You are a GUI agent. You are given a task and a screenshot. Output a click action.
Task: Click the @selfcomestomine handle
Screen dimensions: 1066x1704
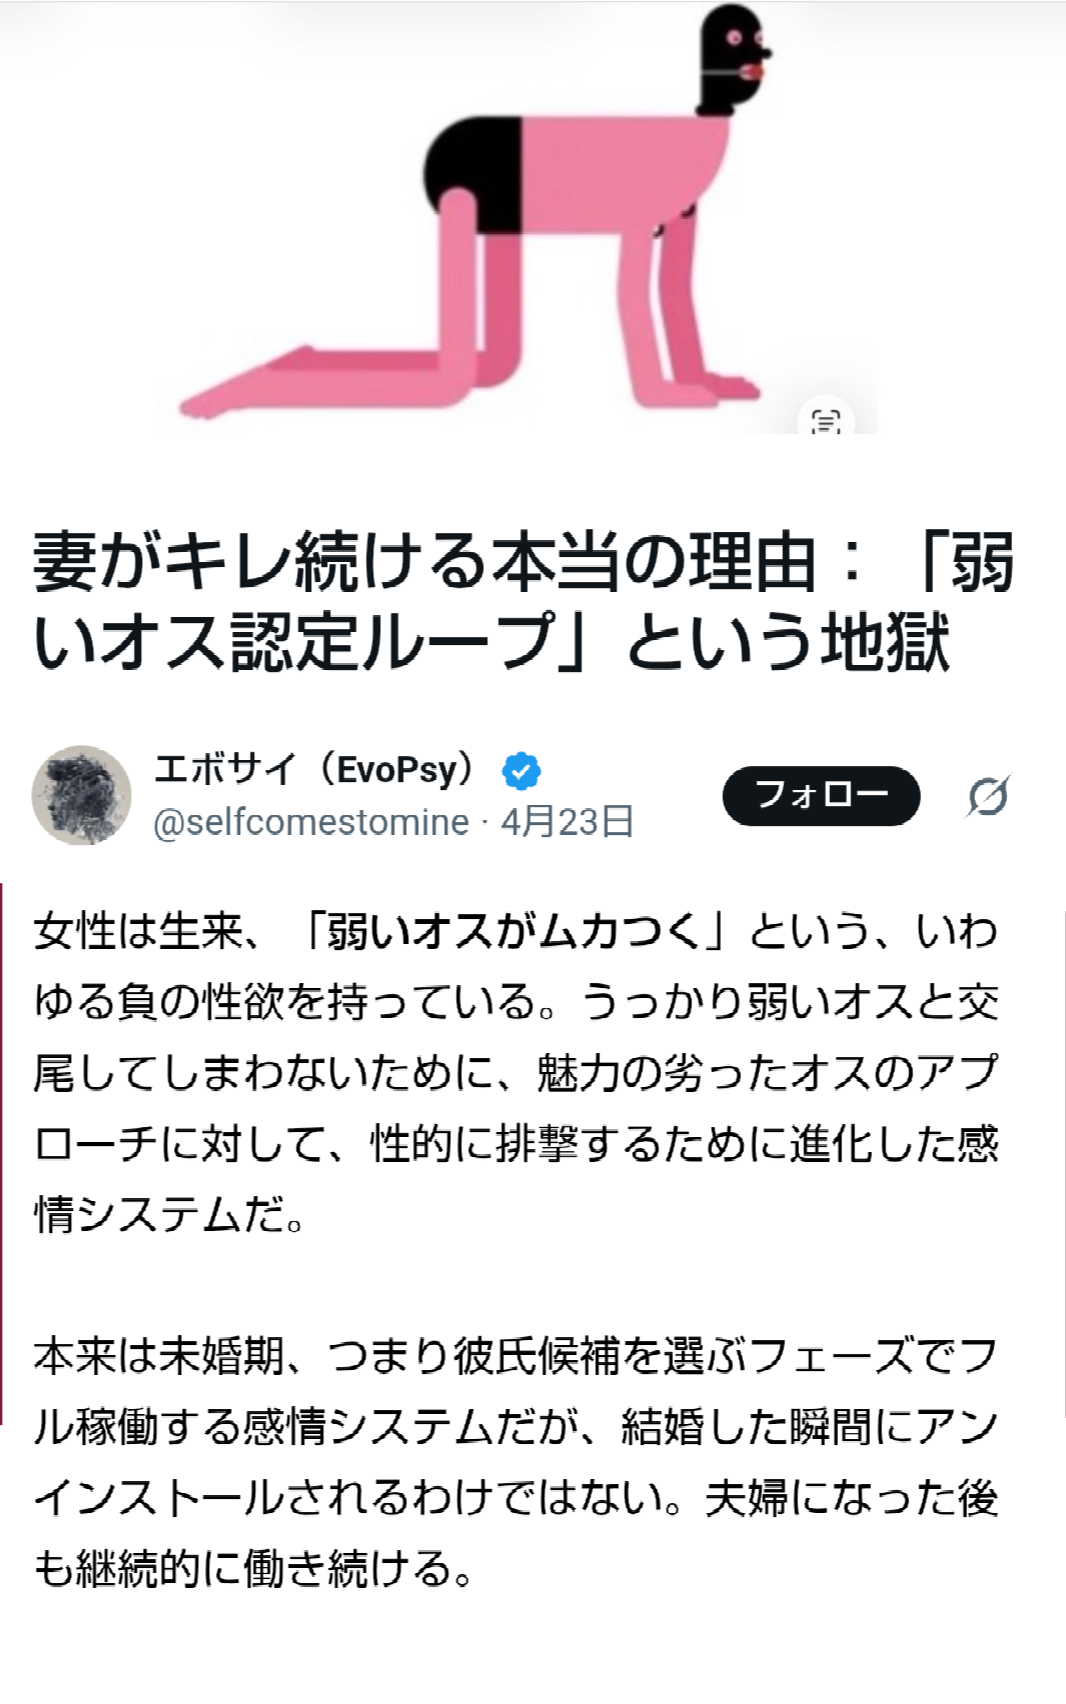pos(311,822)
